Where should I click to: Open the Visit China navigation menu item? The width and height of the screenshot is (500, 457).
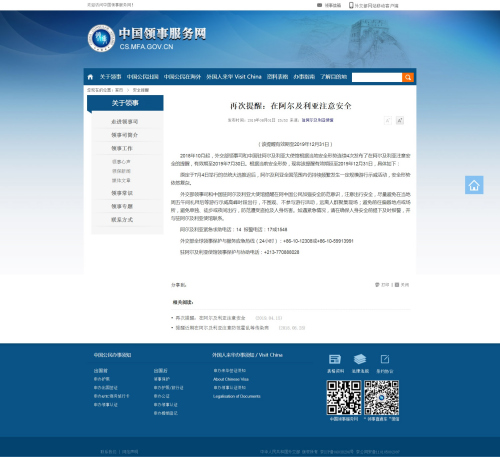pyautogui.click(x=234, y=77)
